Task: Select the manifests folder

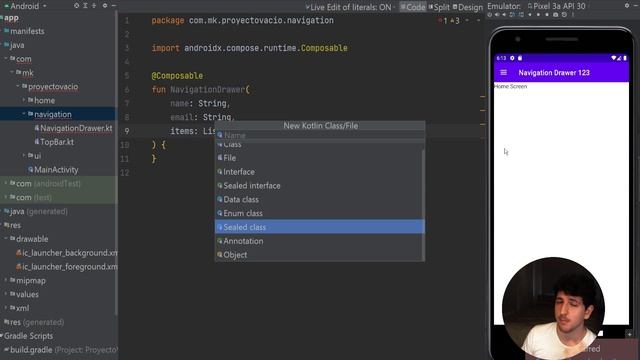Action: [x=24, y=31]
